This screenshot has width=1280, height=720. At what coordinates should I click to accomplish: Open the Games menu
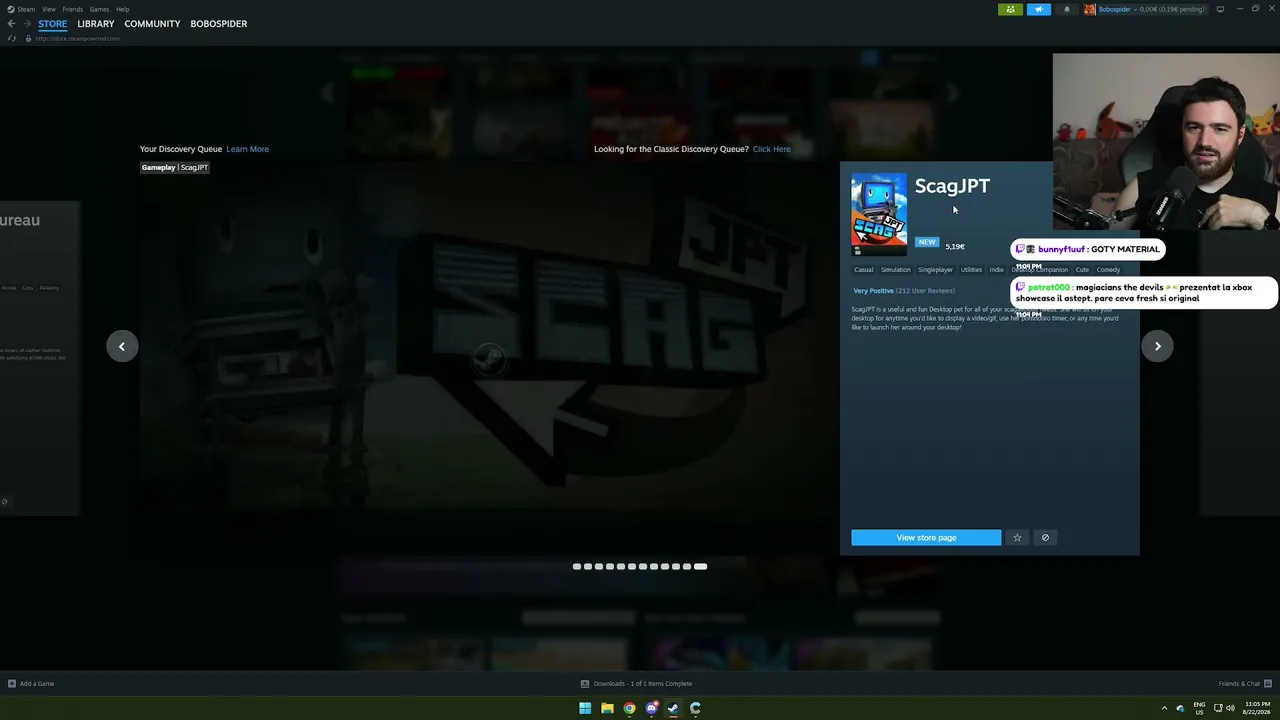[99, 9]
